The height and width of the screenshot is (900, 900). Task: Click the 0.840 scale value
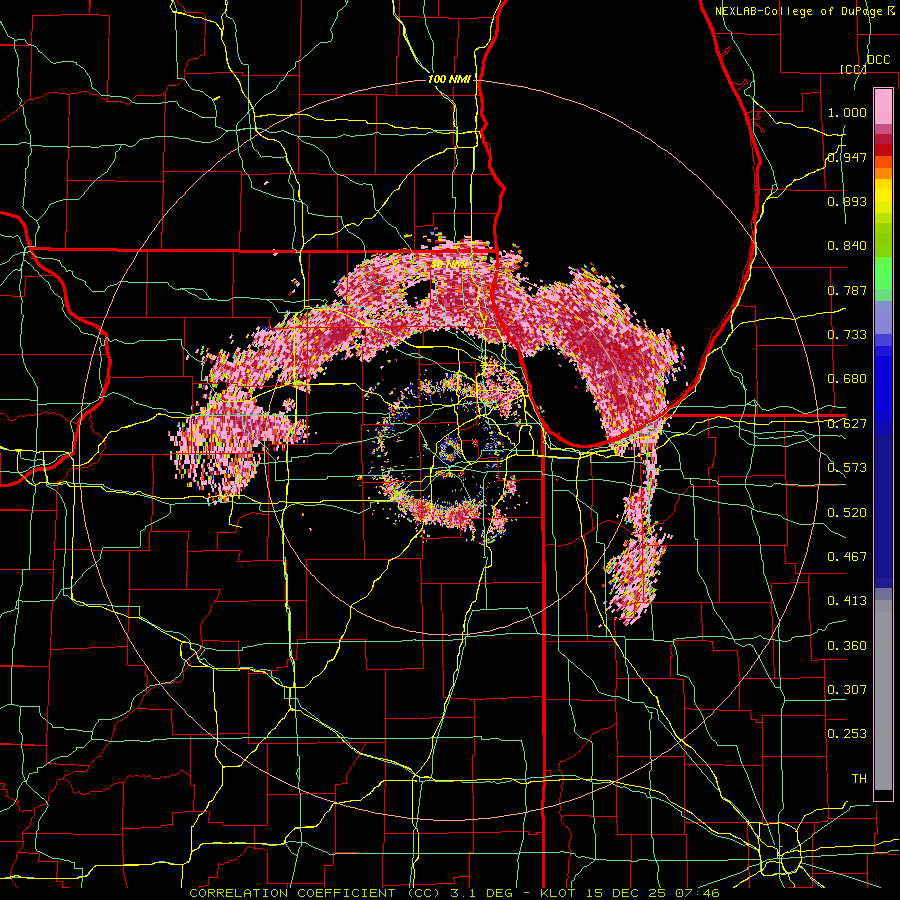847,246
